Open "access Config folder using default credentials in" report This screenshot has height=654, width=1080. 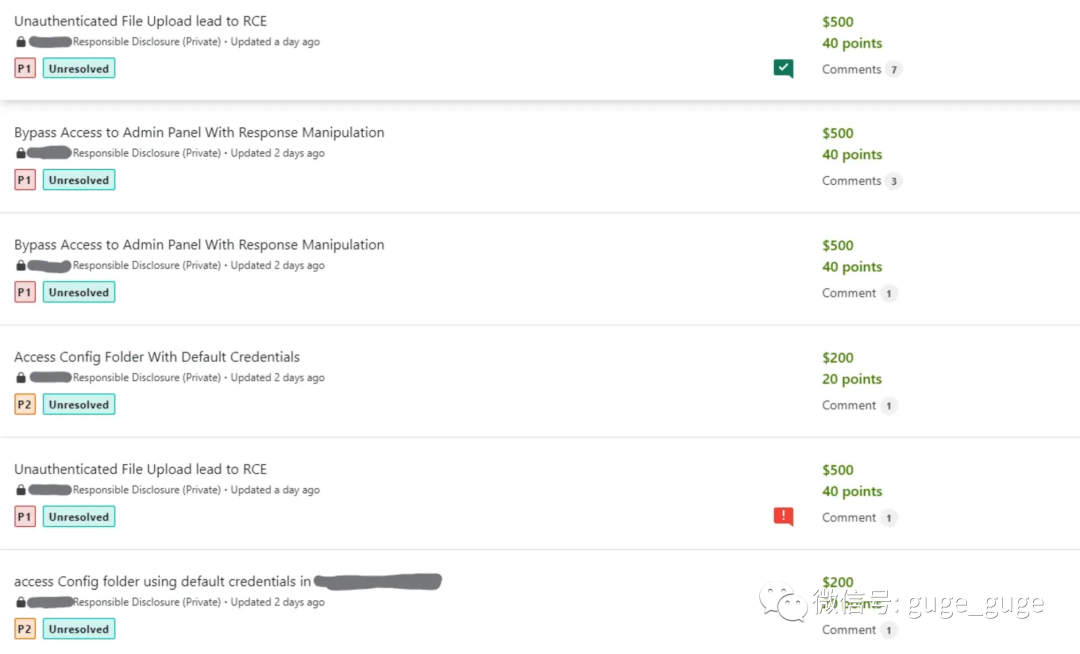[162, 581]
